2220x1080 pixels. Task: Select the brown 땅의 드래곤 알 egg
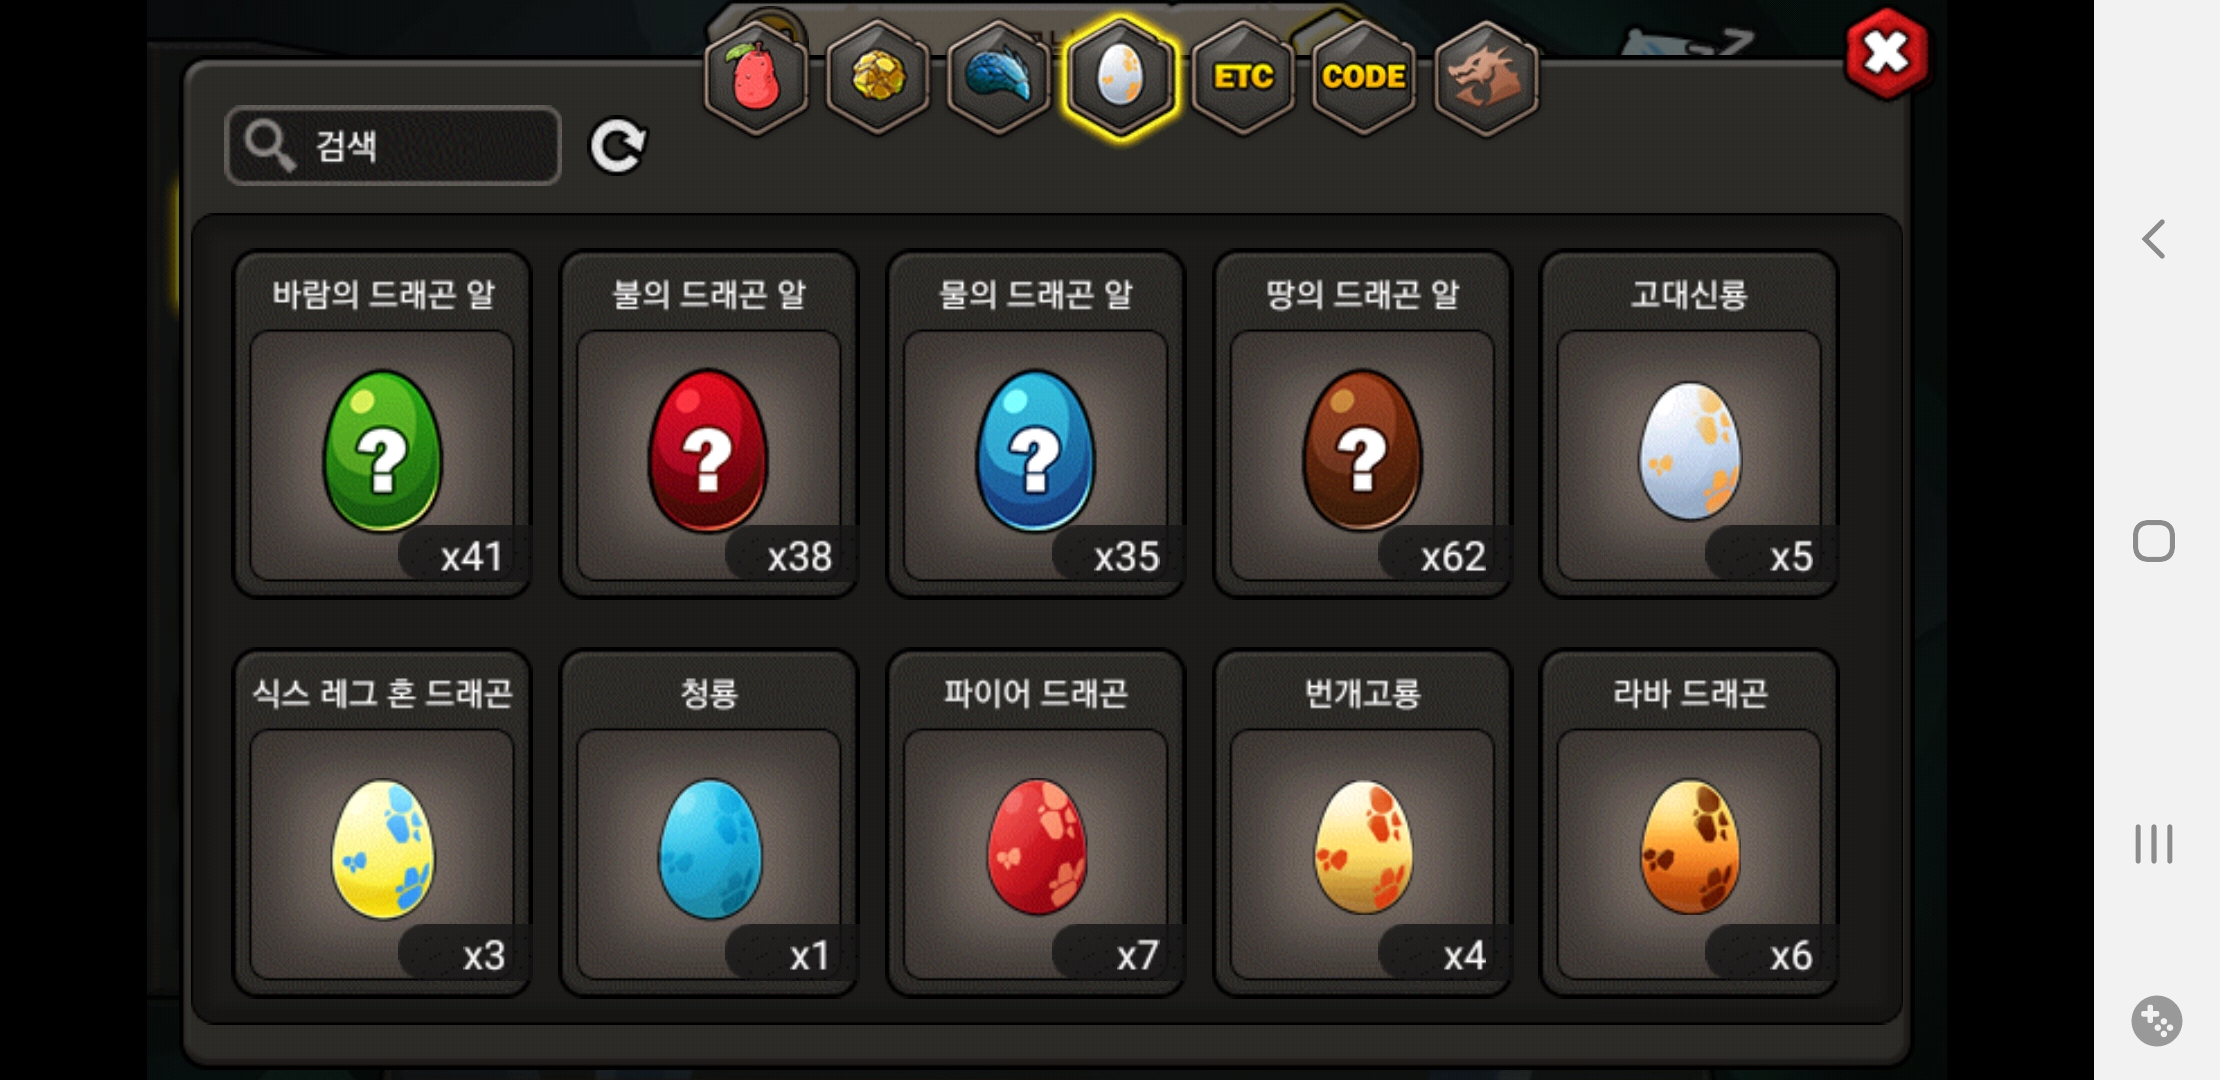coord(1363,424)
